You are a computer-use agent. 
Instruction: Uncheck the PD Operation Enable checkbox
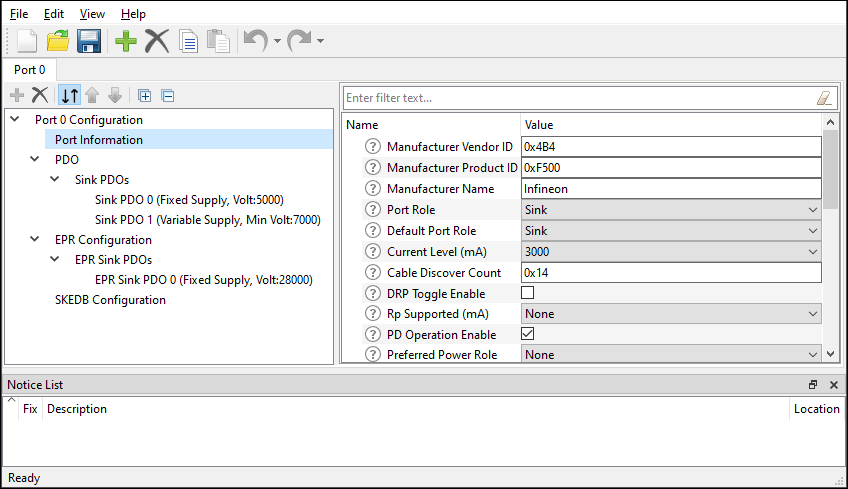pyautogui.click(x=527, y=334)
